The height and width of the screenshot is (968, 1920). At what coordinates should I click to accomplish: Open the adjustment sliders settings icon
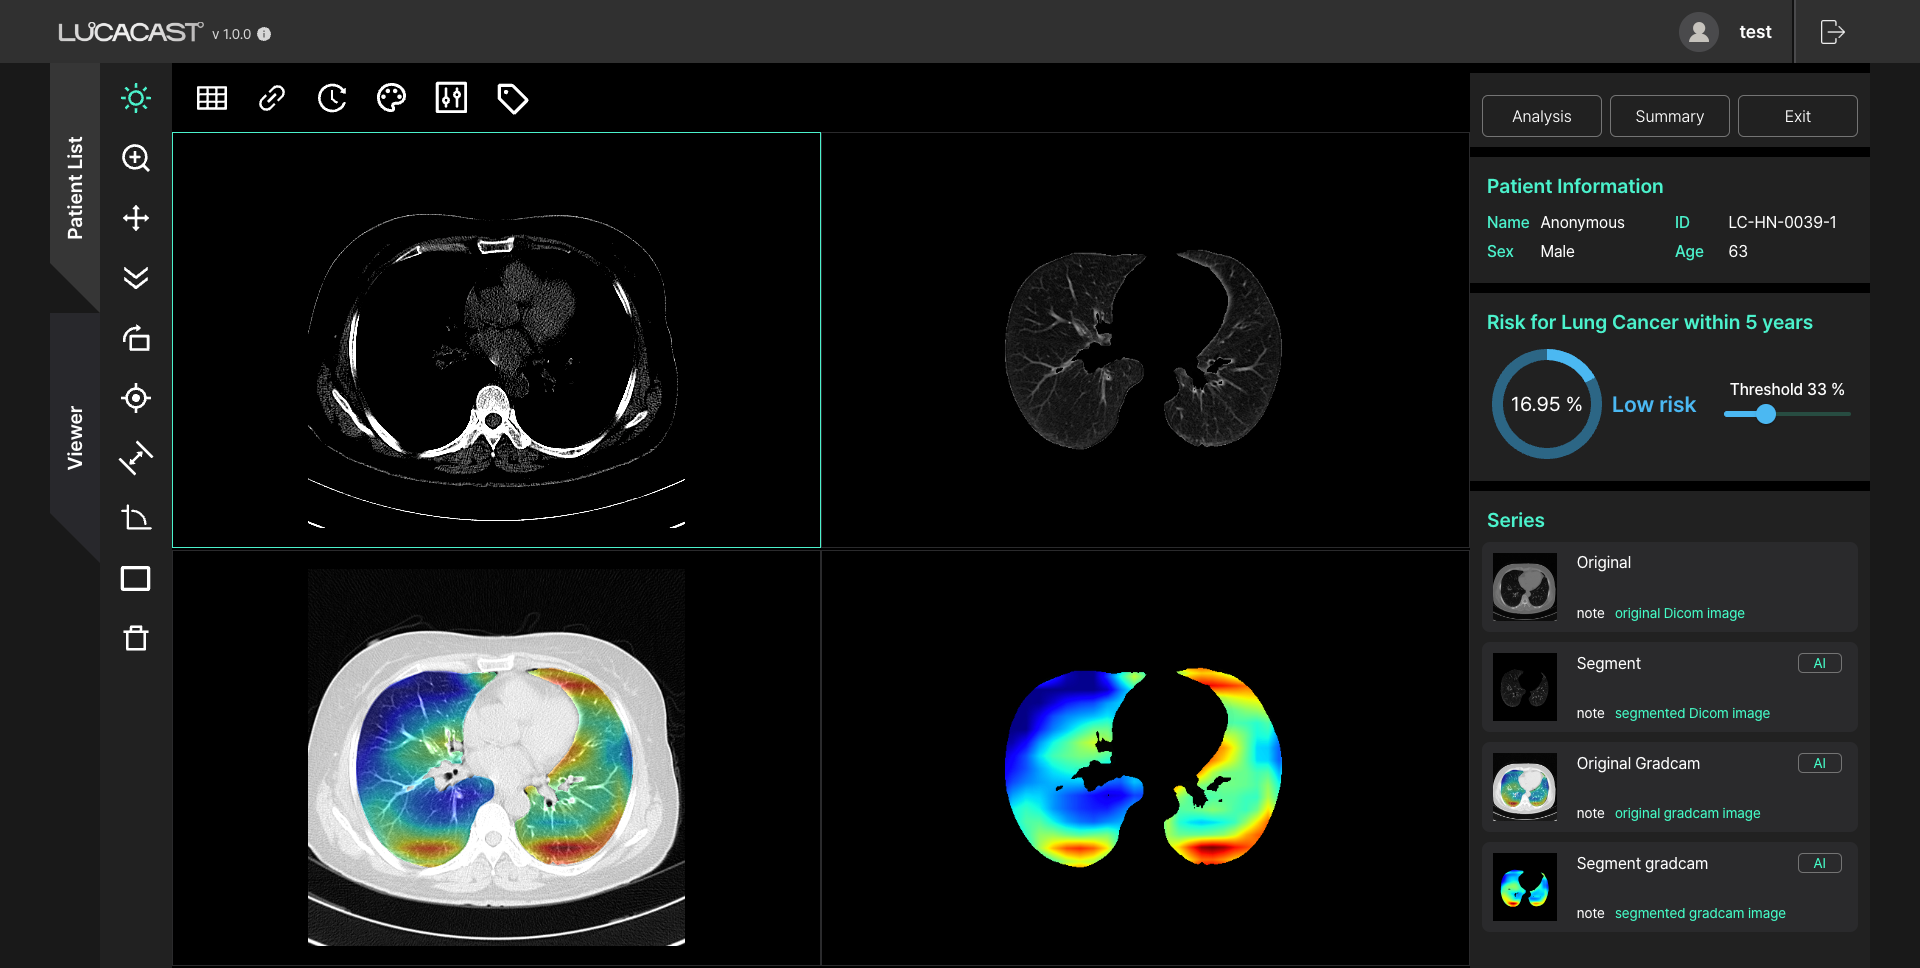[452, 98]
